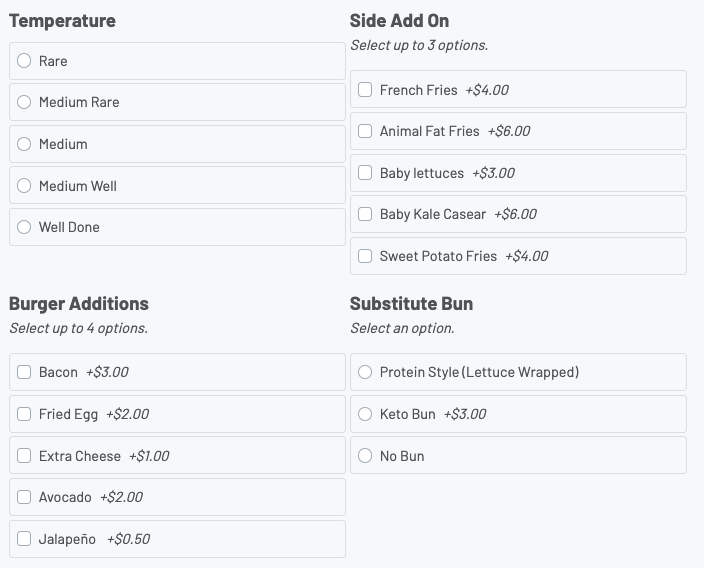The image size is (704, 568).
Task: Add Avocado burger addition
Action: click(24, 497)
